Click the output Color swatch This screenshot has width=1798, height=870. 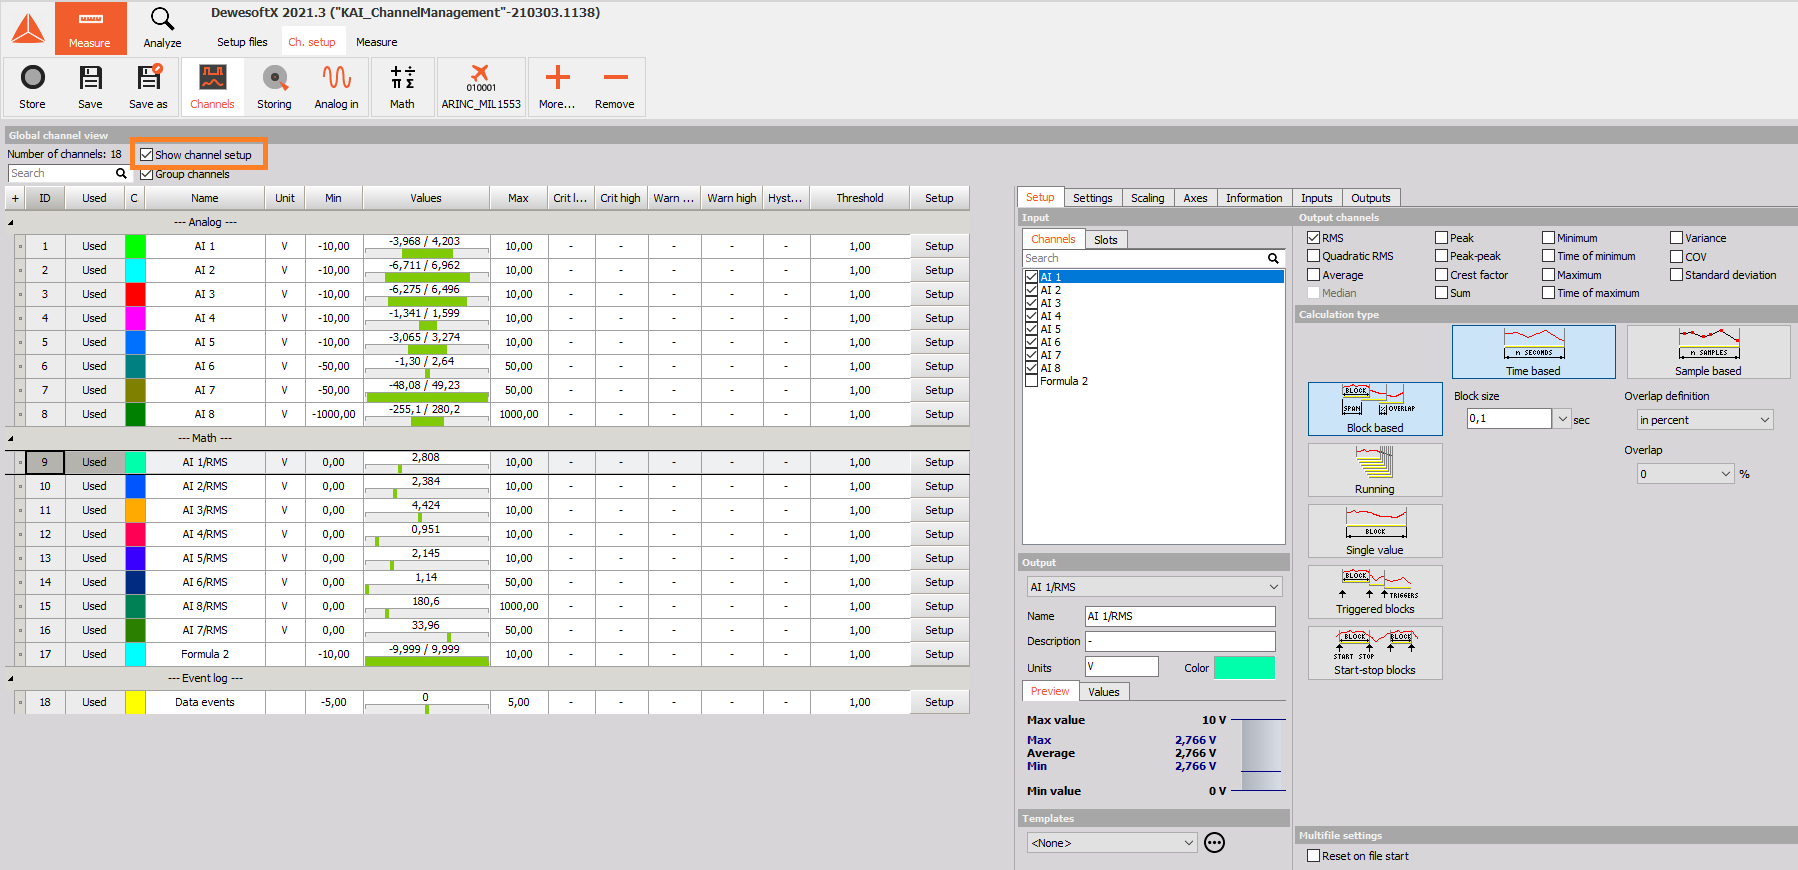click(x=1244, y=668)
